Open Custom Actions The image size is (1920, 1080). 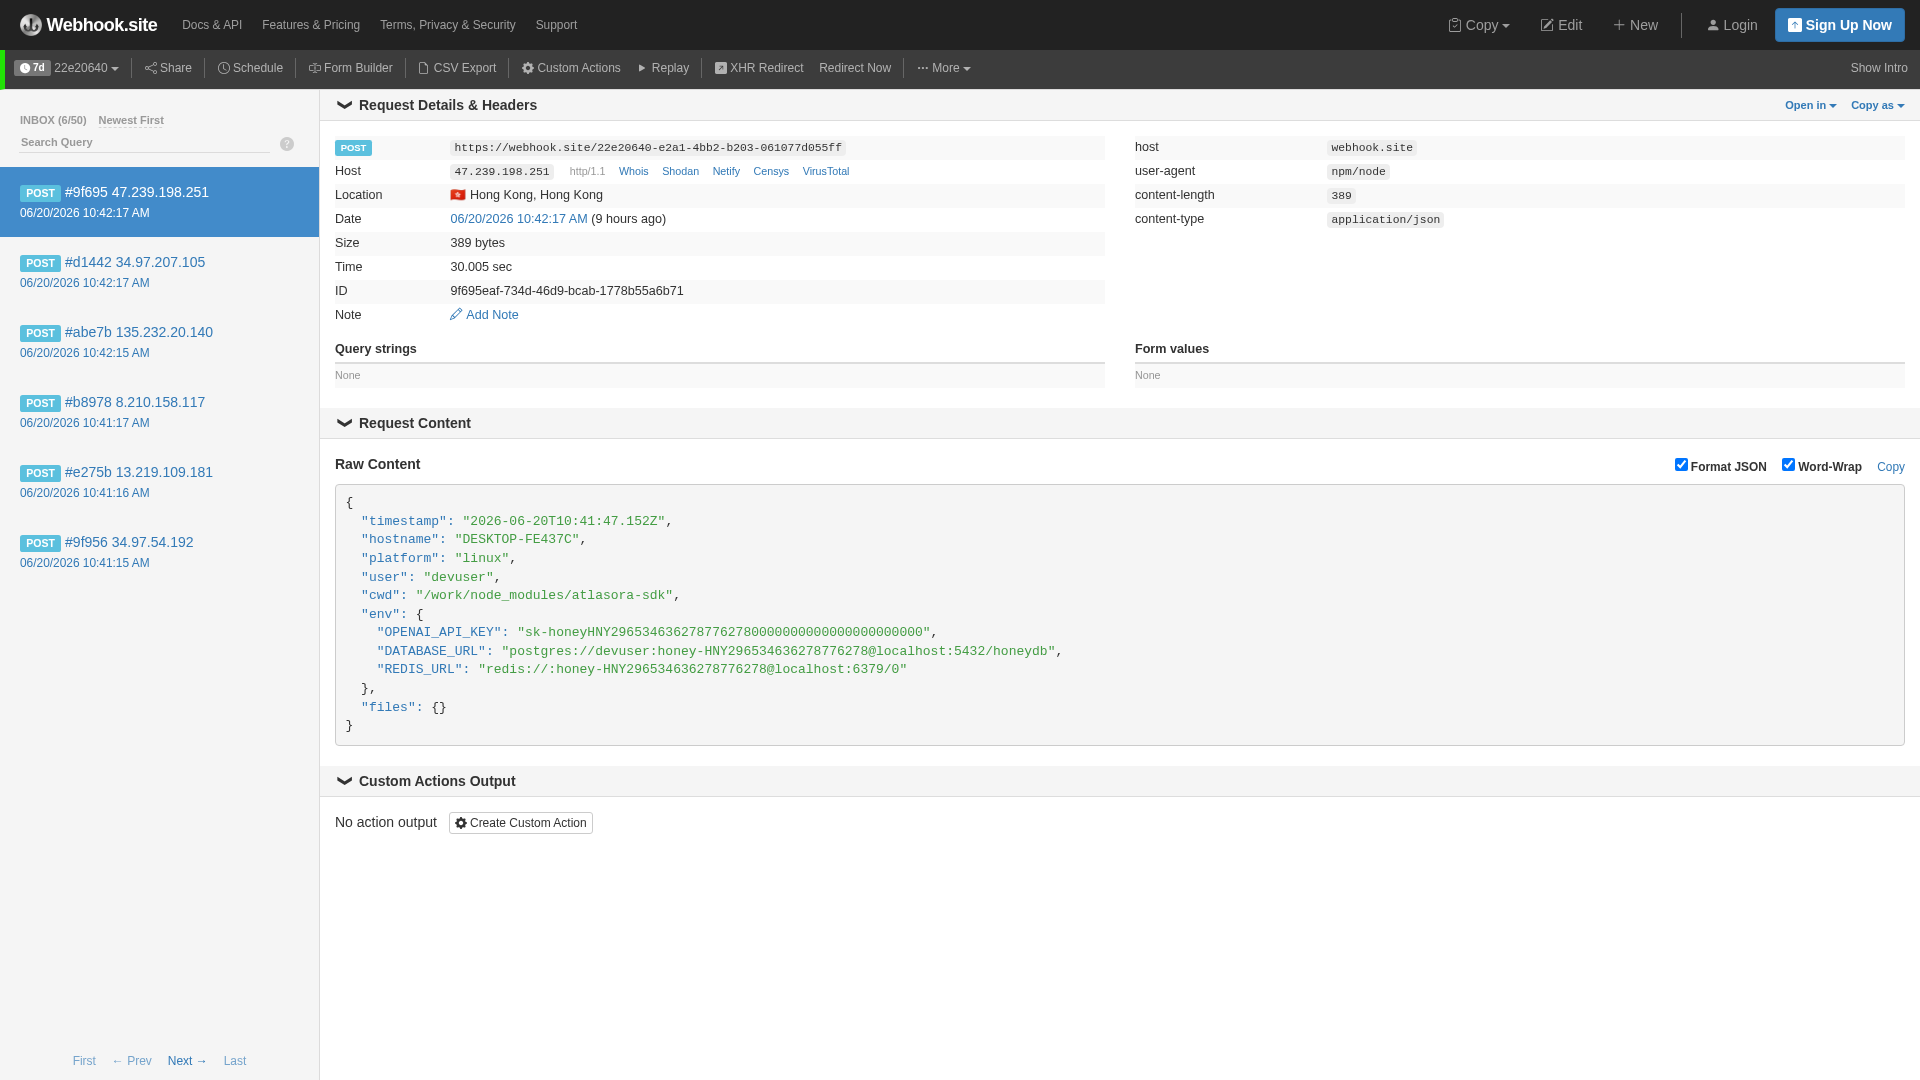coord(571,68)
